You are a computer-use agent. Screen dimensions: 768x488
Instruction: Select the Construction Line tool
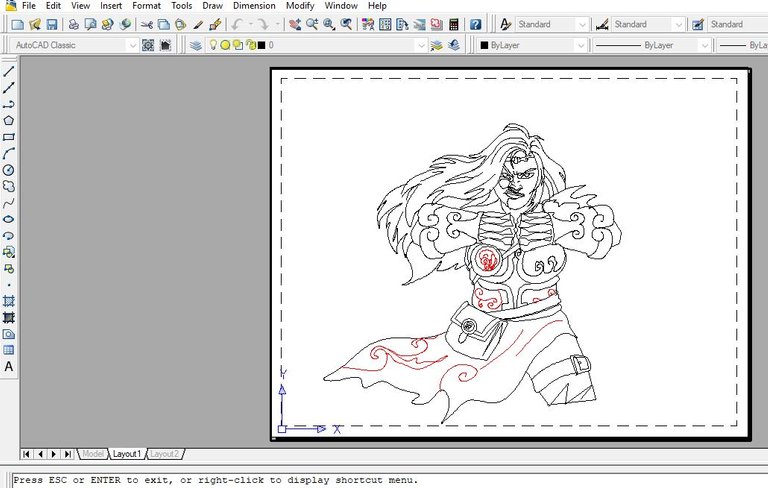coord(9,88)
